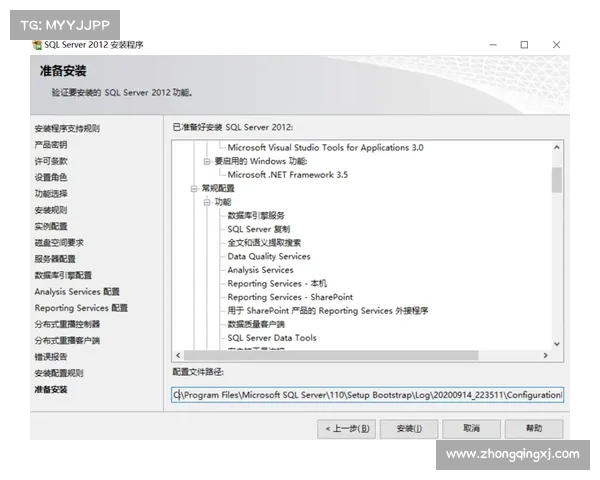Select 用于 SharePoint 产品的 Reporting Services 外接程序
The height and width of the screenshot is (480, 600).
pyautogui.click(x=328, y=311)
